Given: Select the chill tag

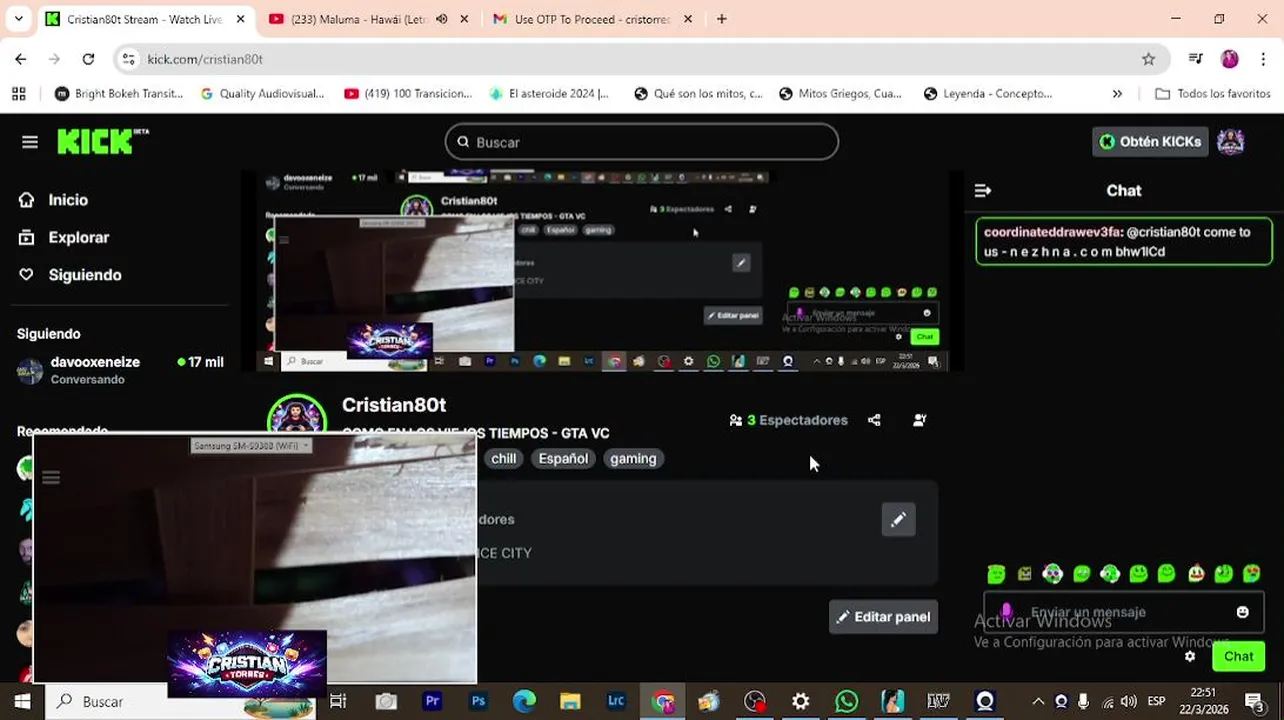Looking at the screenshot, I should [504, 458].
